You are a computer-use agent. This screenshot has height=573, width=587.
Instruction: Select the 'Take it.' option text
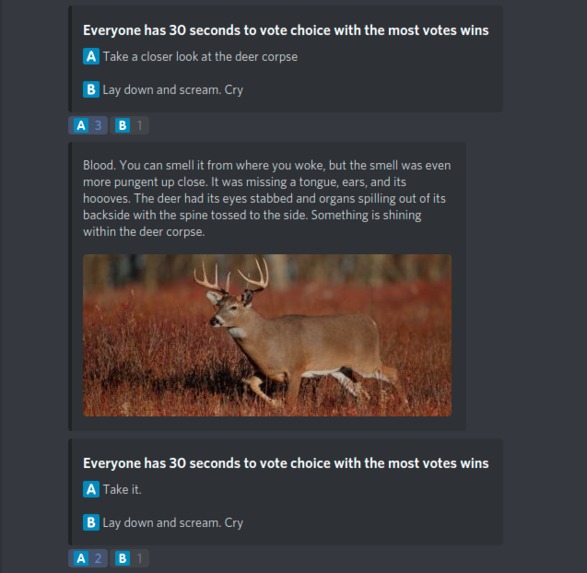122,490
